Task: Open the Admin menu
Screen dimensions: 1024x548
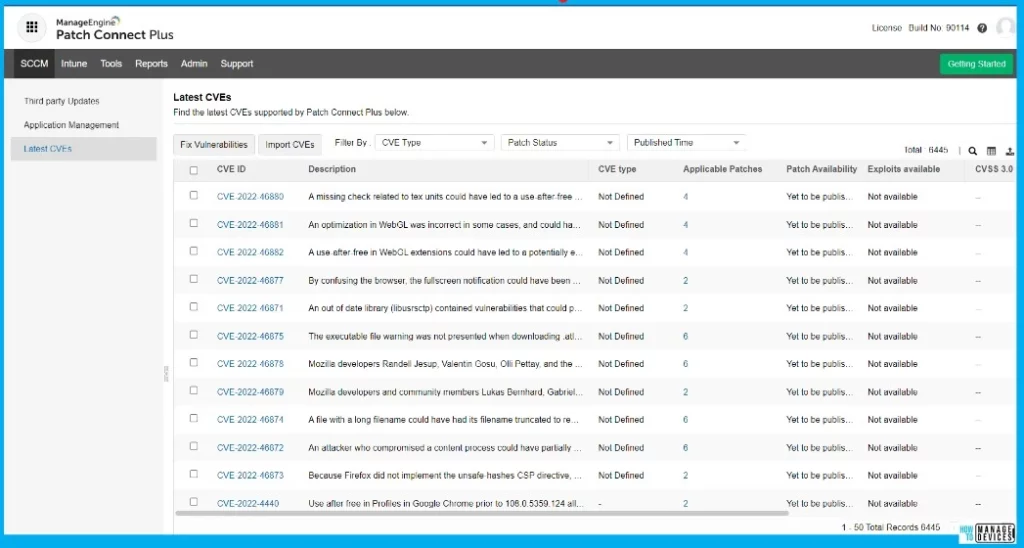Action: coord(194,63)
